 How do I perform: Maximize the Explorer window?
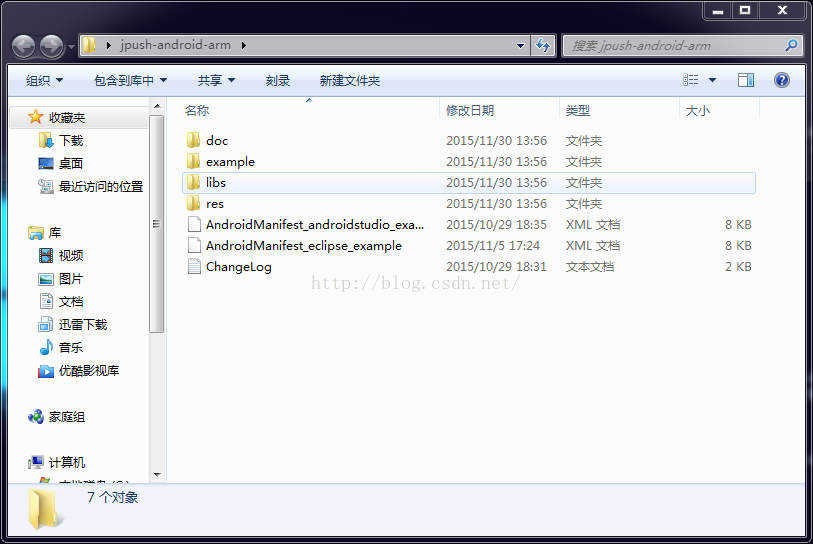(745, 10)
